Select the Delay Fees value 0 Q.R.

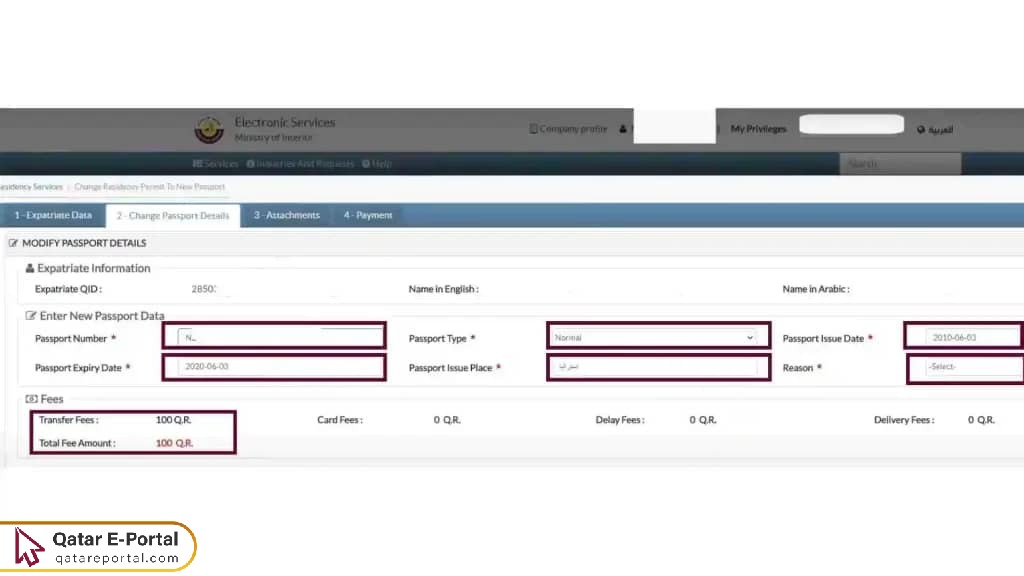703,420
